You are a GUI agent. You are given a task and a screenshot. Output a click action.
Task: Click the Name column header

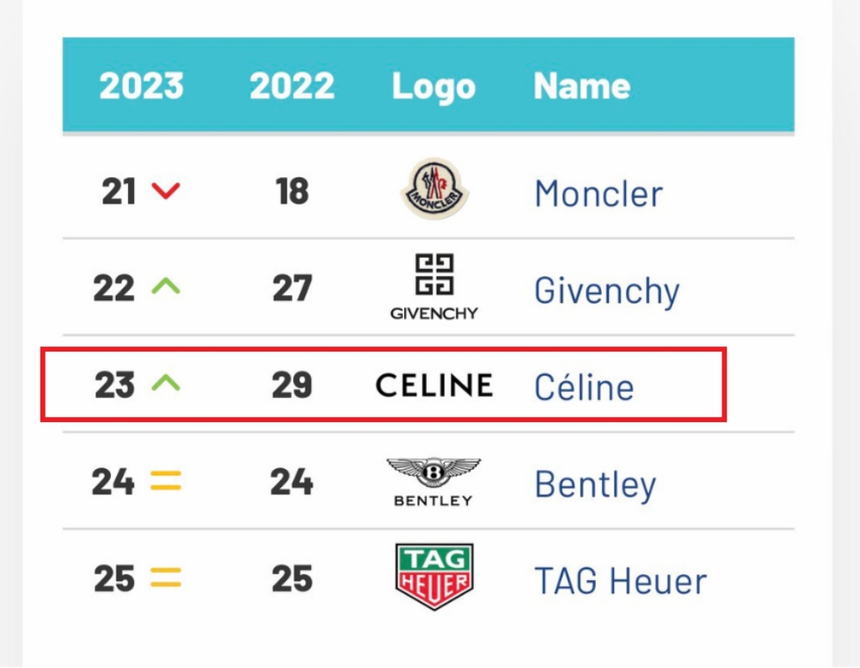(x=581, y=86)
